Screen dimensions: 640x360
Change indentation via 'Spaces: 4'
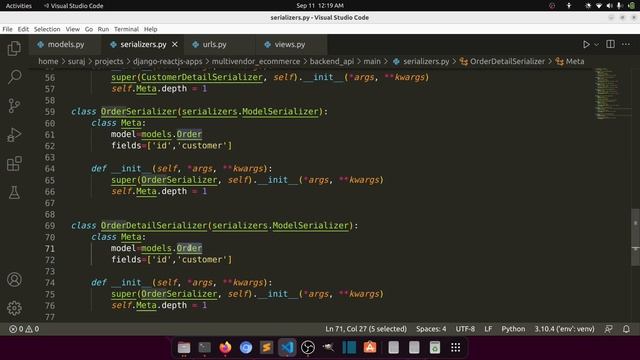coord(431,329)
